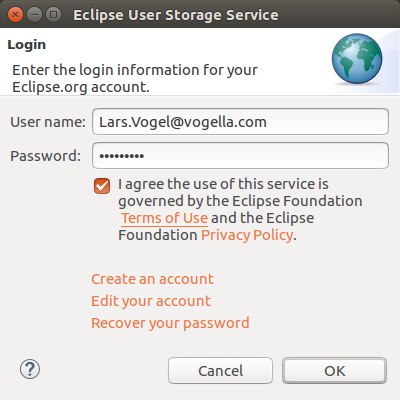The height and width of the screenshot is (400, 400).
Task: Confirm login with the OK button
Action: pos(335,371)
